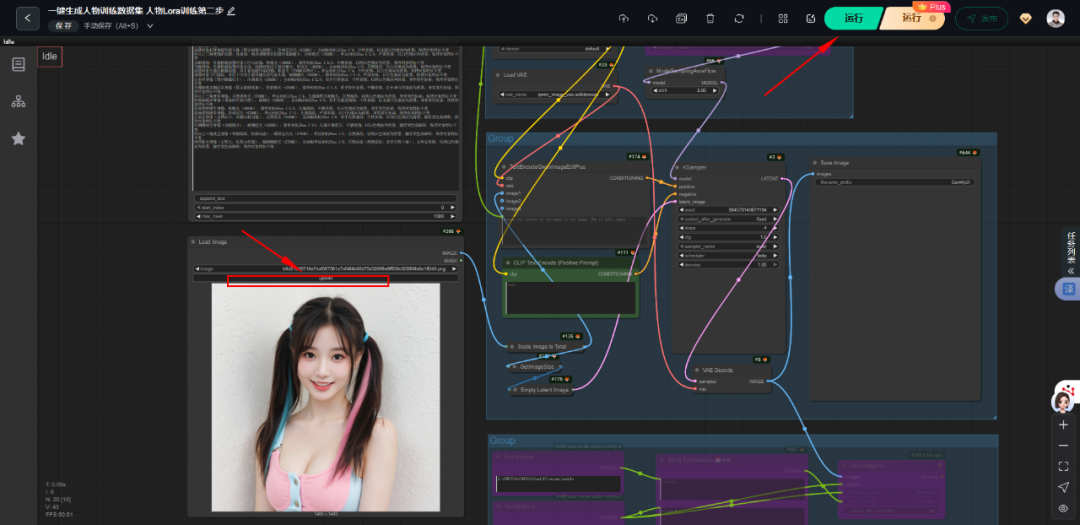Viewport: 1080px width, 525px height.
Task: Click the trash delete icon in toolbar
Action: [710, 19]
